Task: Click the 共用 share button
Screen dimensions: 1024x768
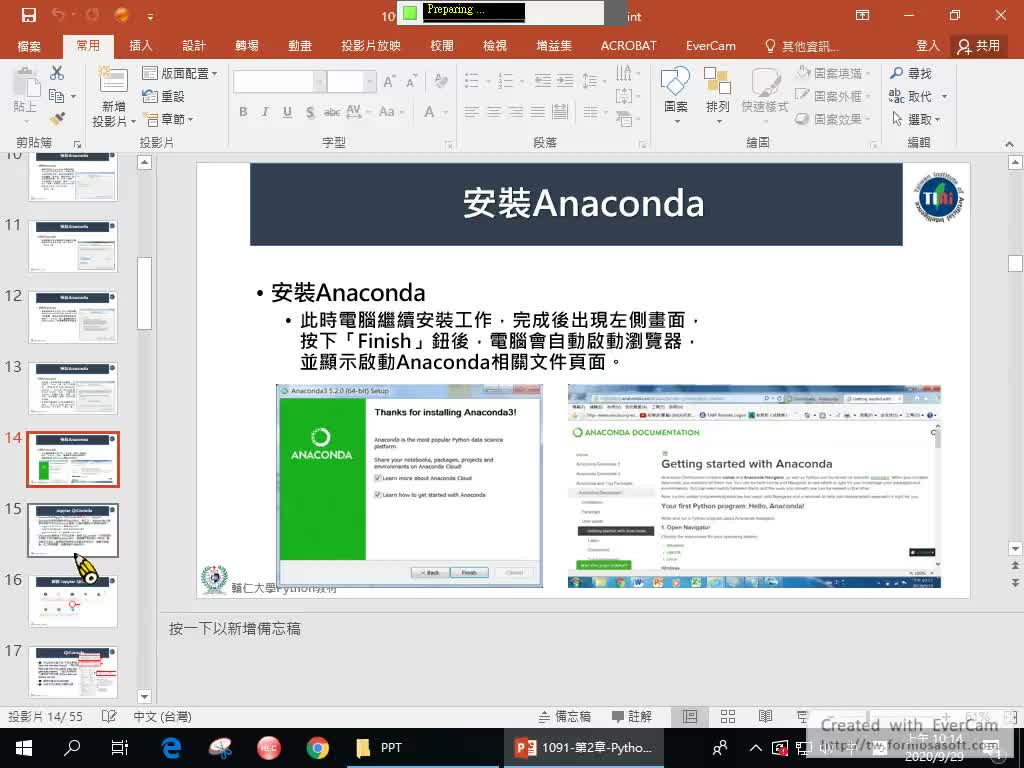Action: tap(978, 46)
